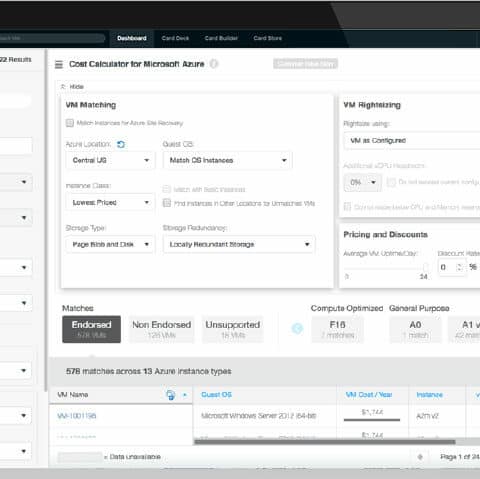Screen dimensions: 480x479
Task: Open the Card Builder tab
Action: coord(221,38)
